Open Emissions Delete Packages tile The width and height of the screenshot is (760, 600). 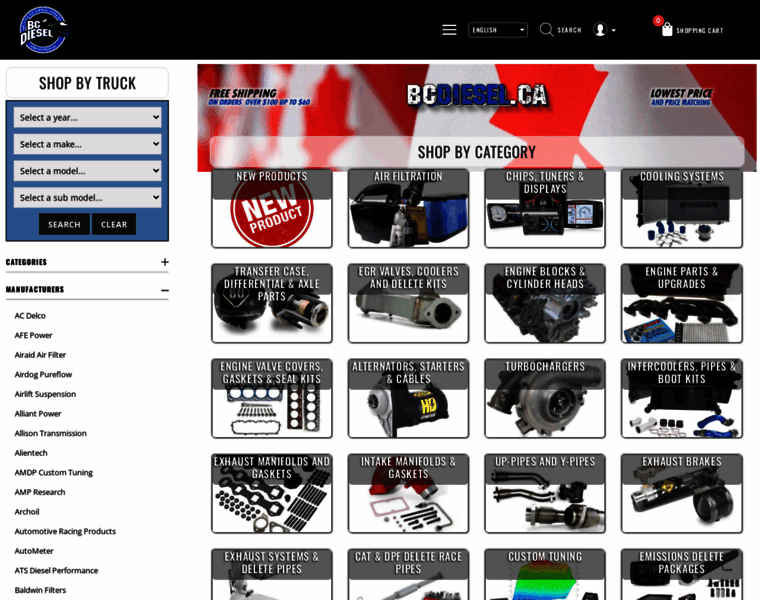click(681, 574)
